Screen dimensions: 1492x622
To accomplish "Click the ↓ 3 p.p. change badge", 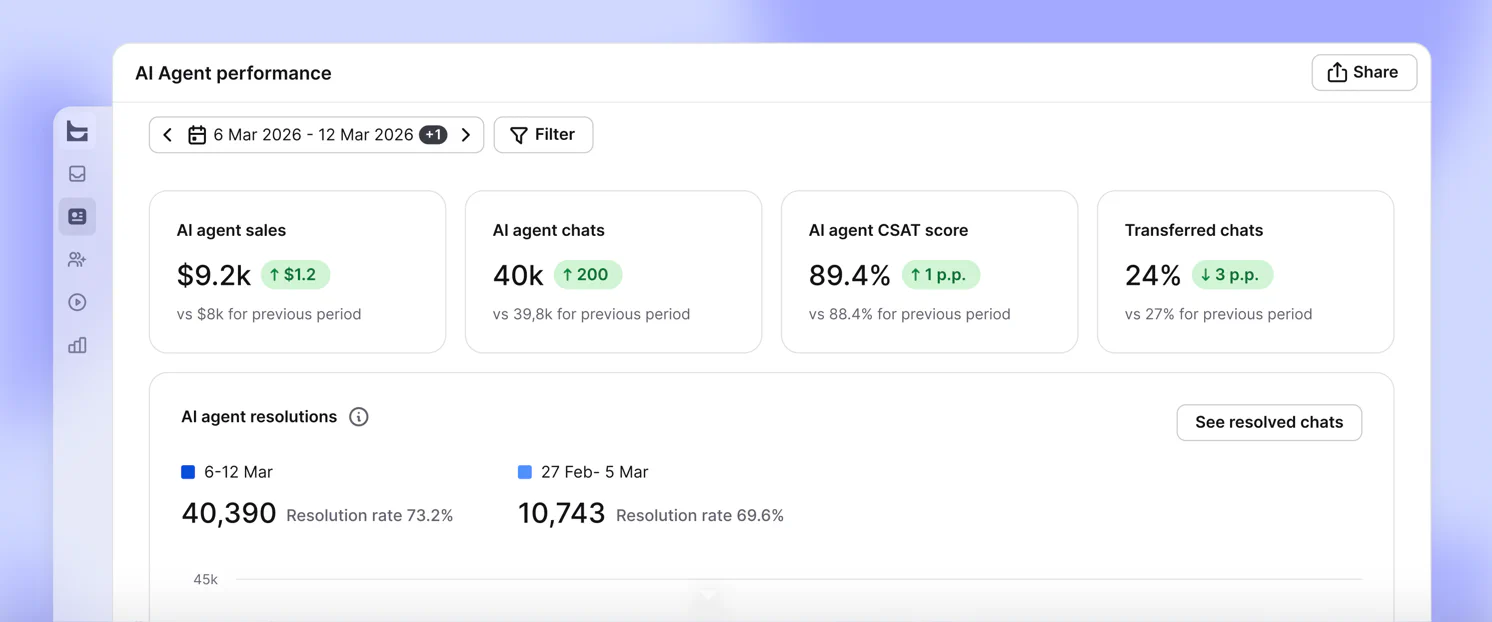I will (1232, 275).
